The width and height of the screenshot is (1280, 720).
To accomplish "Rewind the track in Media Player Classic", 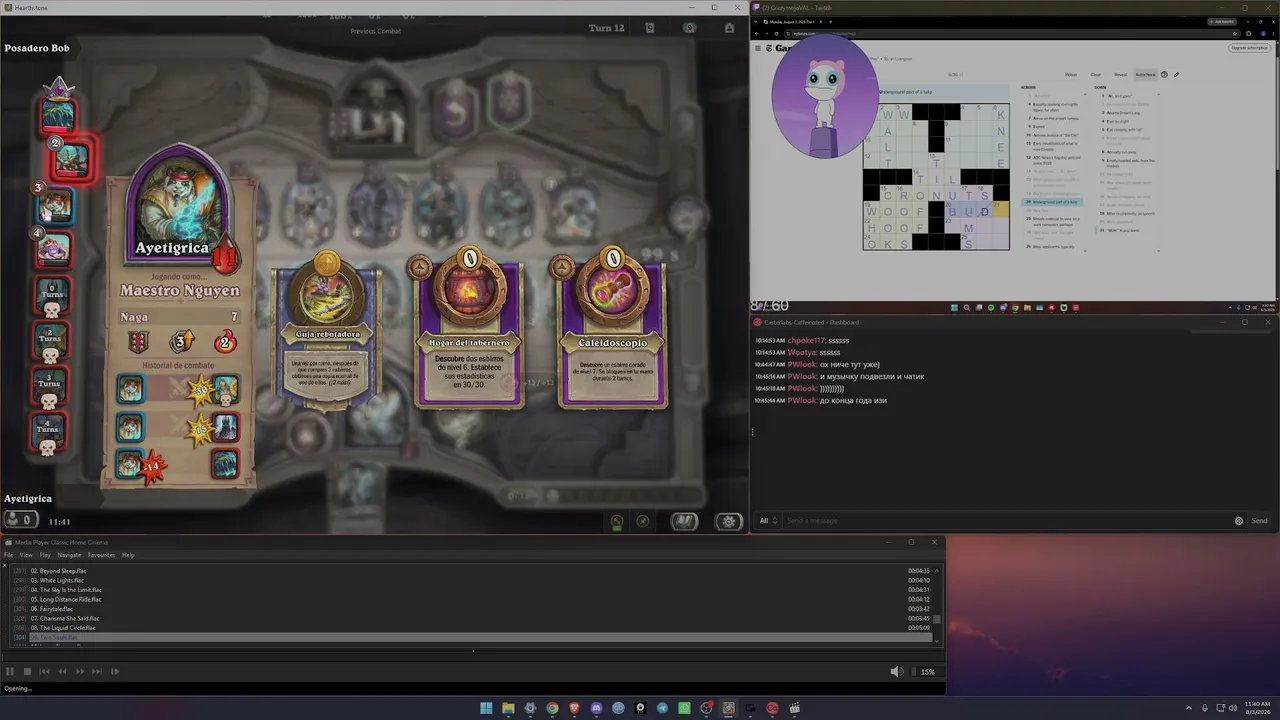I will point(62,672).
